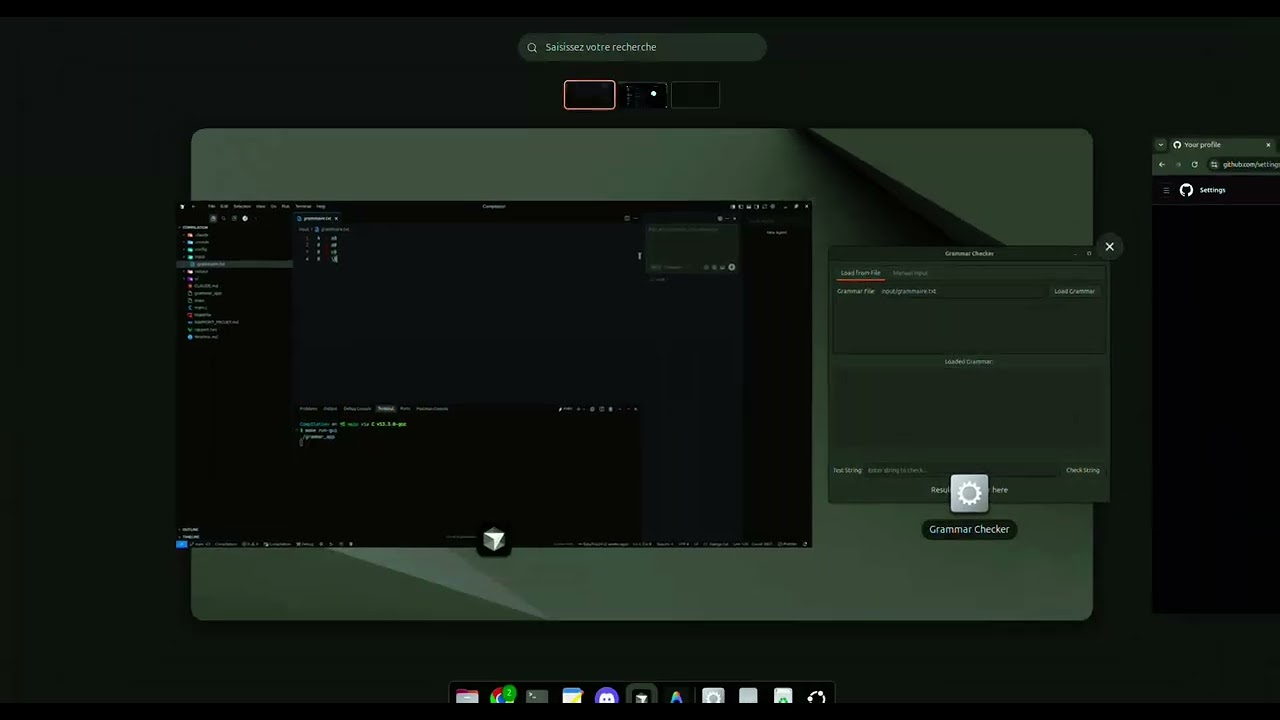
Task: Click the Grammar Checker gear app icon
Action: click(969, 493)
